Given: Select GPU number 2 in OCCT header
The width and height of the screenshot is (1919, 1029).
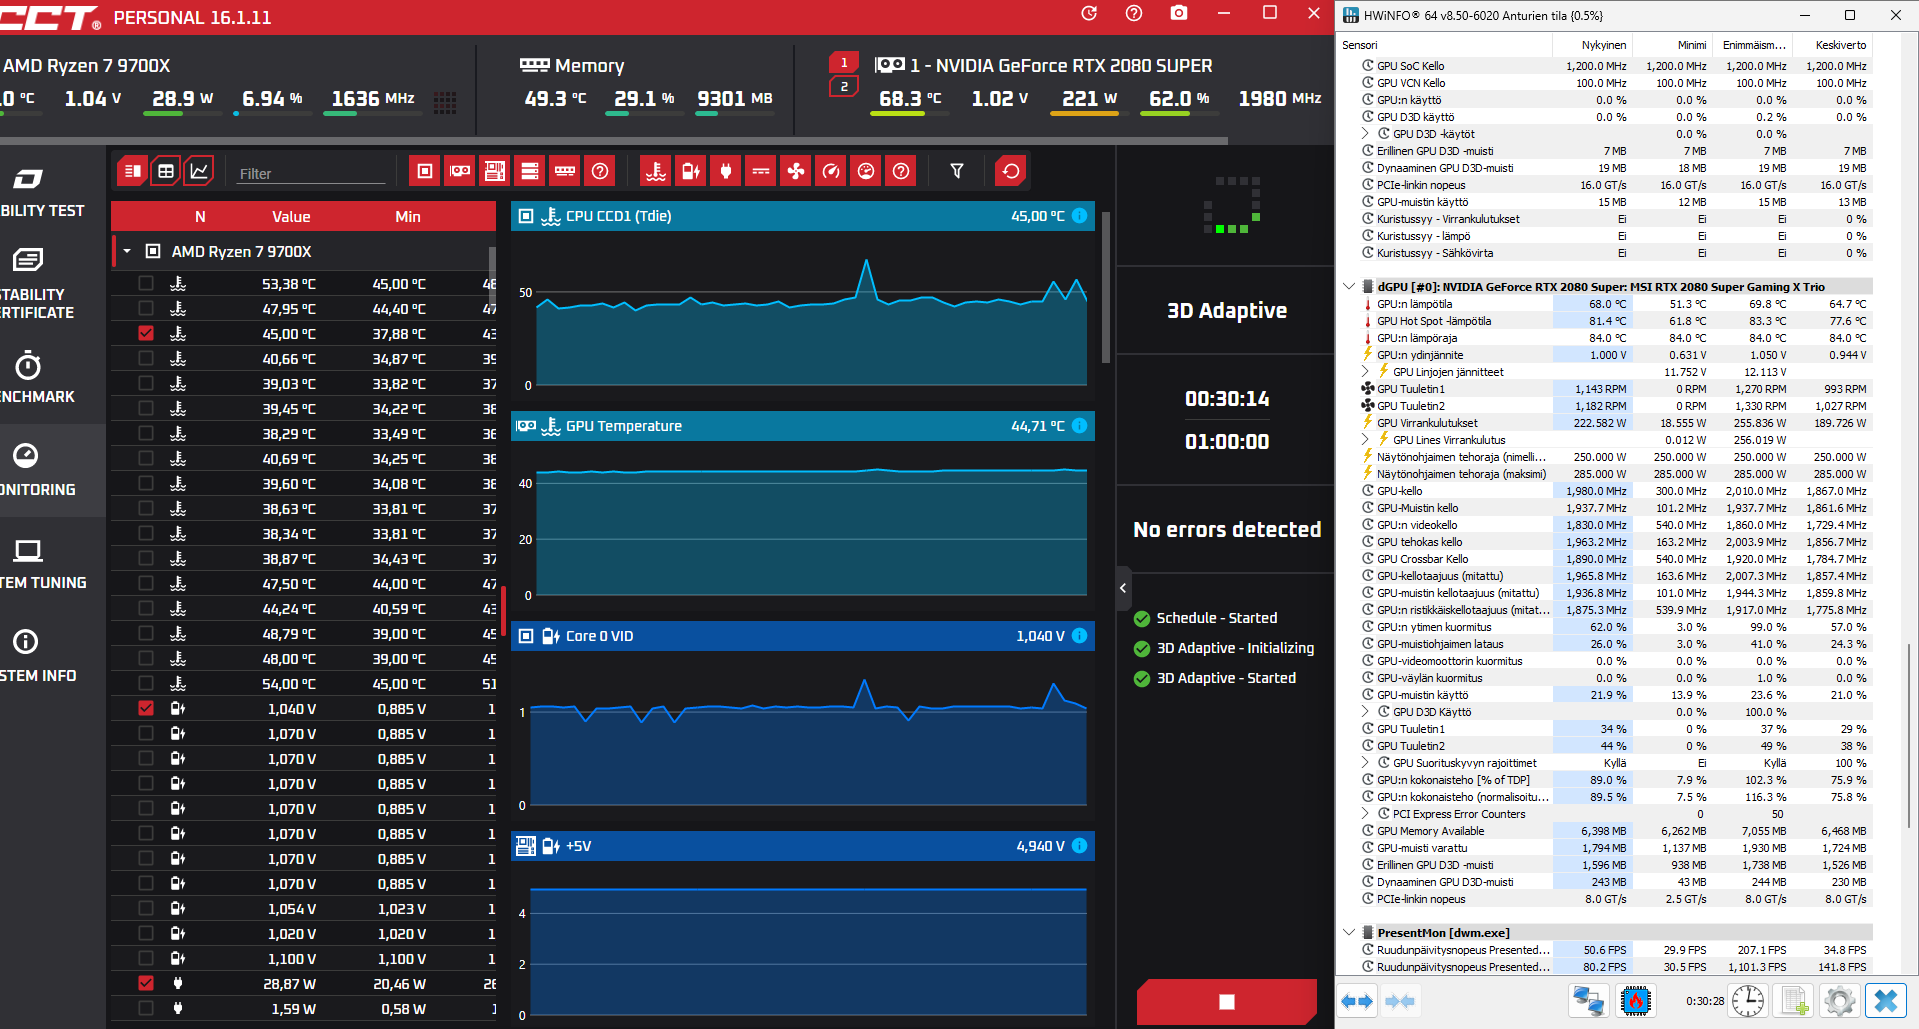Looking at the screenshot, I should (844, 86).
